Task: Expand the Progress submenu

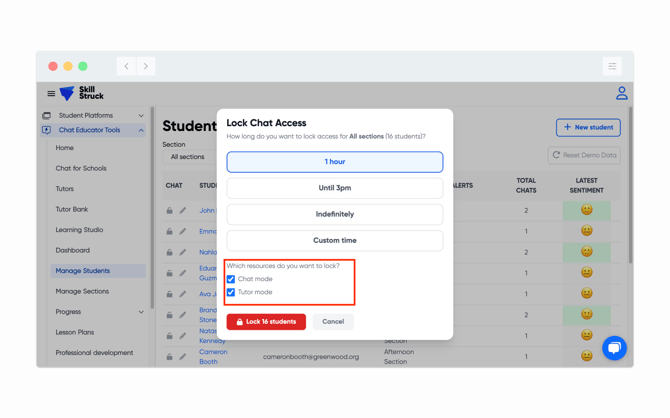Action: pos(141,312)
